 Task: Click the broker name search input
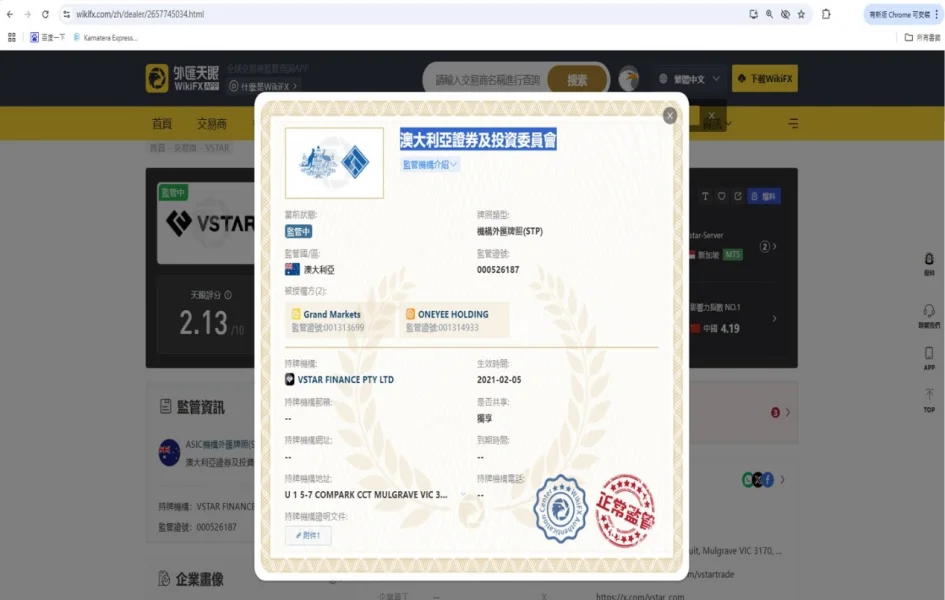click(487, 80)
